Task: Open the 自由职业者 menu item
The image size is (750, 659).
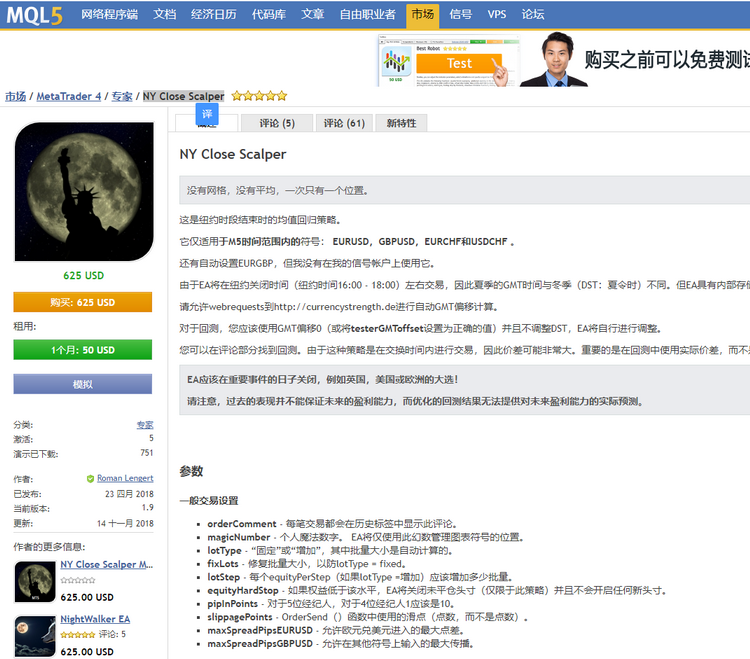Action: pos(367,14)
